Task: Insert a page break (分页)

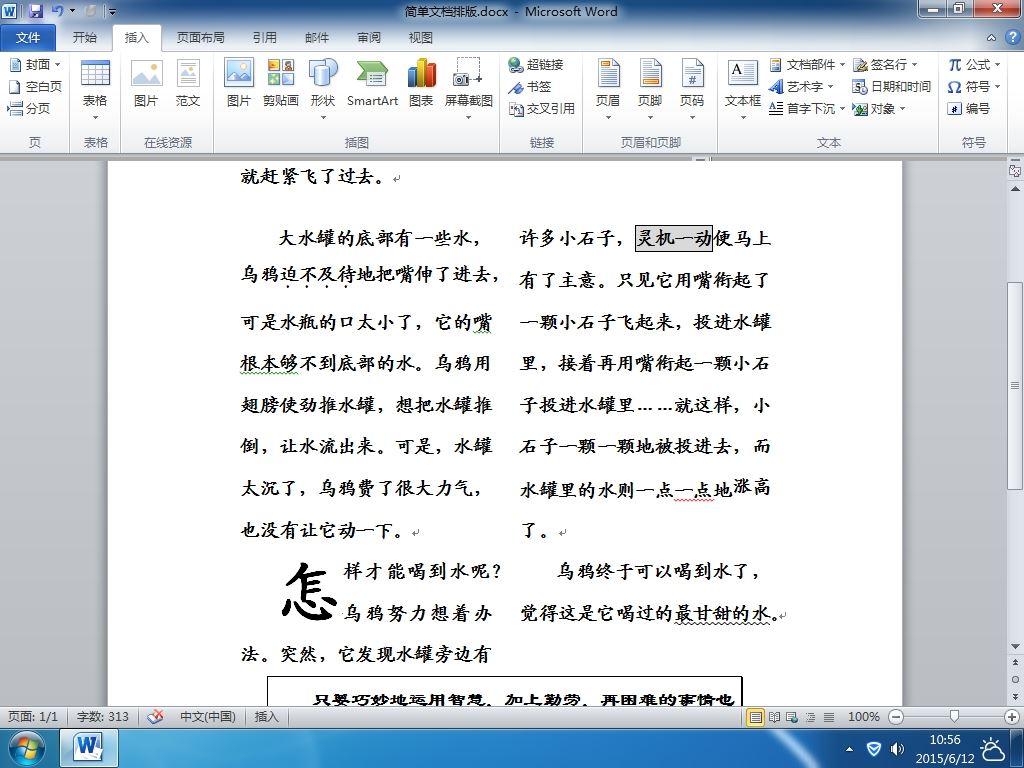Action: 29,108
